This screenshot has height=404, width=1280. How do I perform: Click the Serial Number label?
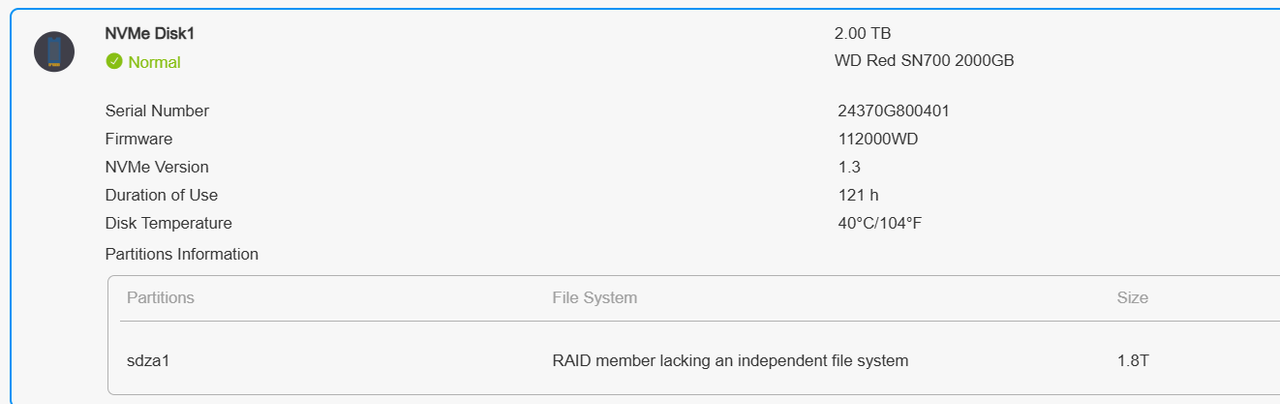[x=157, y=111]
